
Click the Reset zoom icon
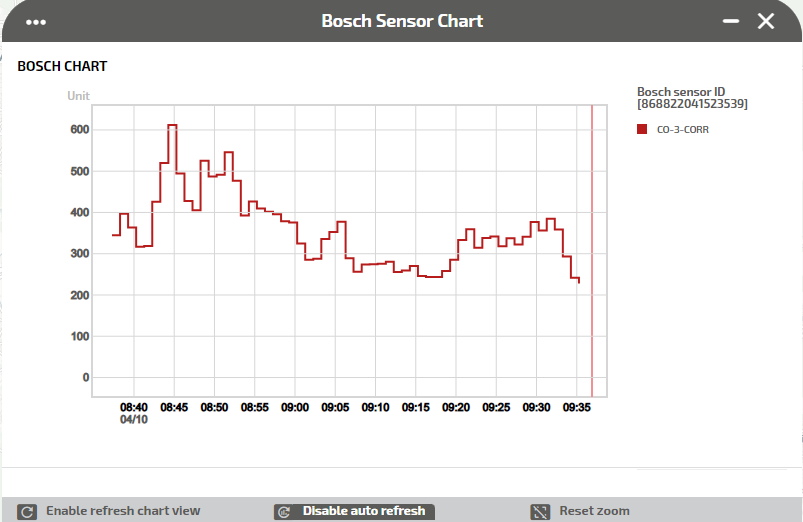pyautogui.click(x=540, y=511)
